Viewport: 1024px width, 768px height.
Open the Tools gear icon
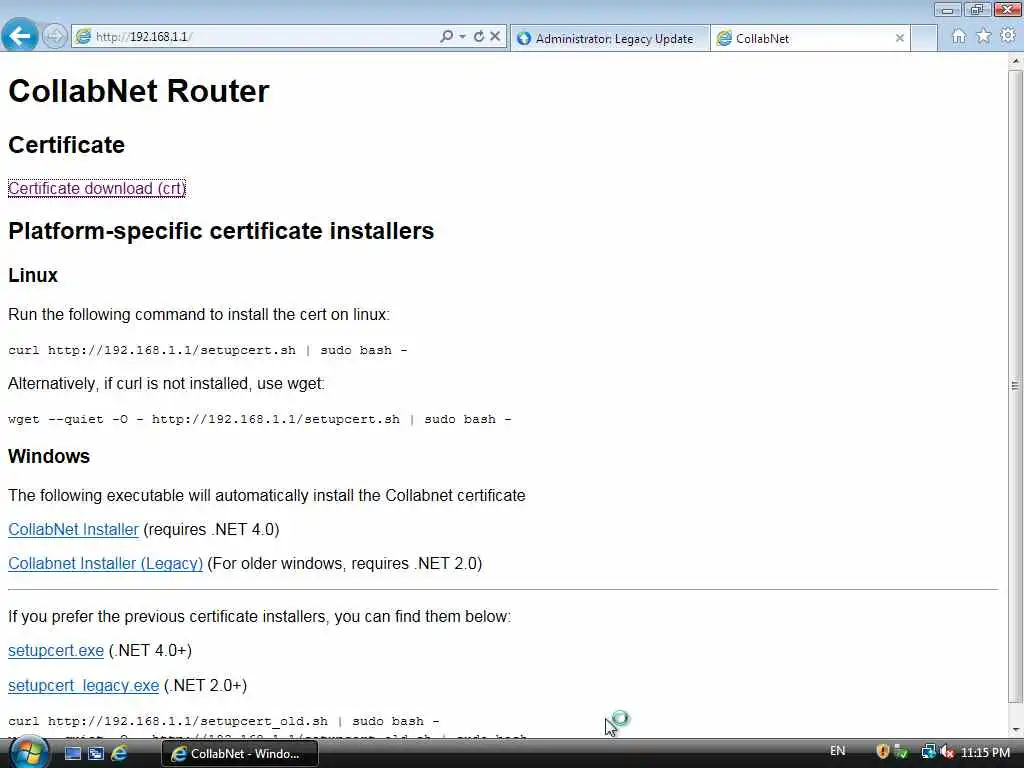pos(1008,35)
